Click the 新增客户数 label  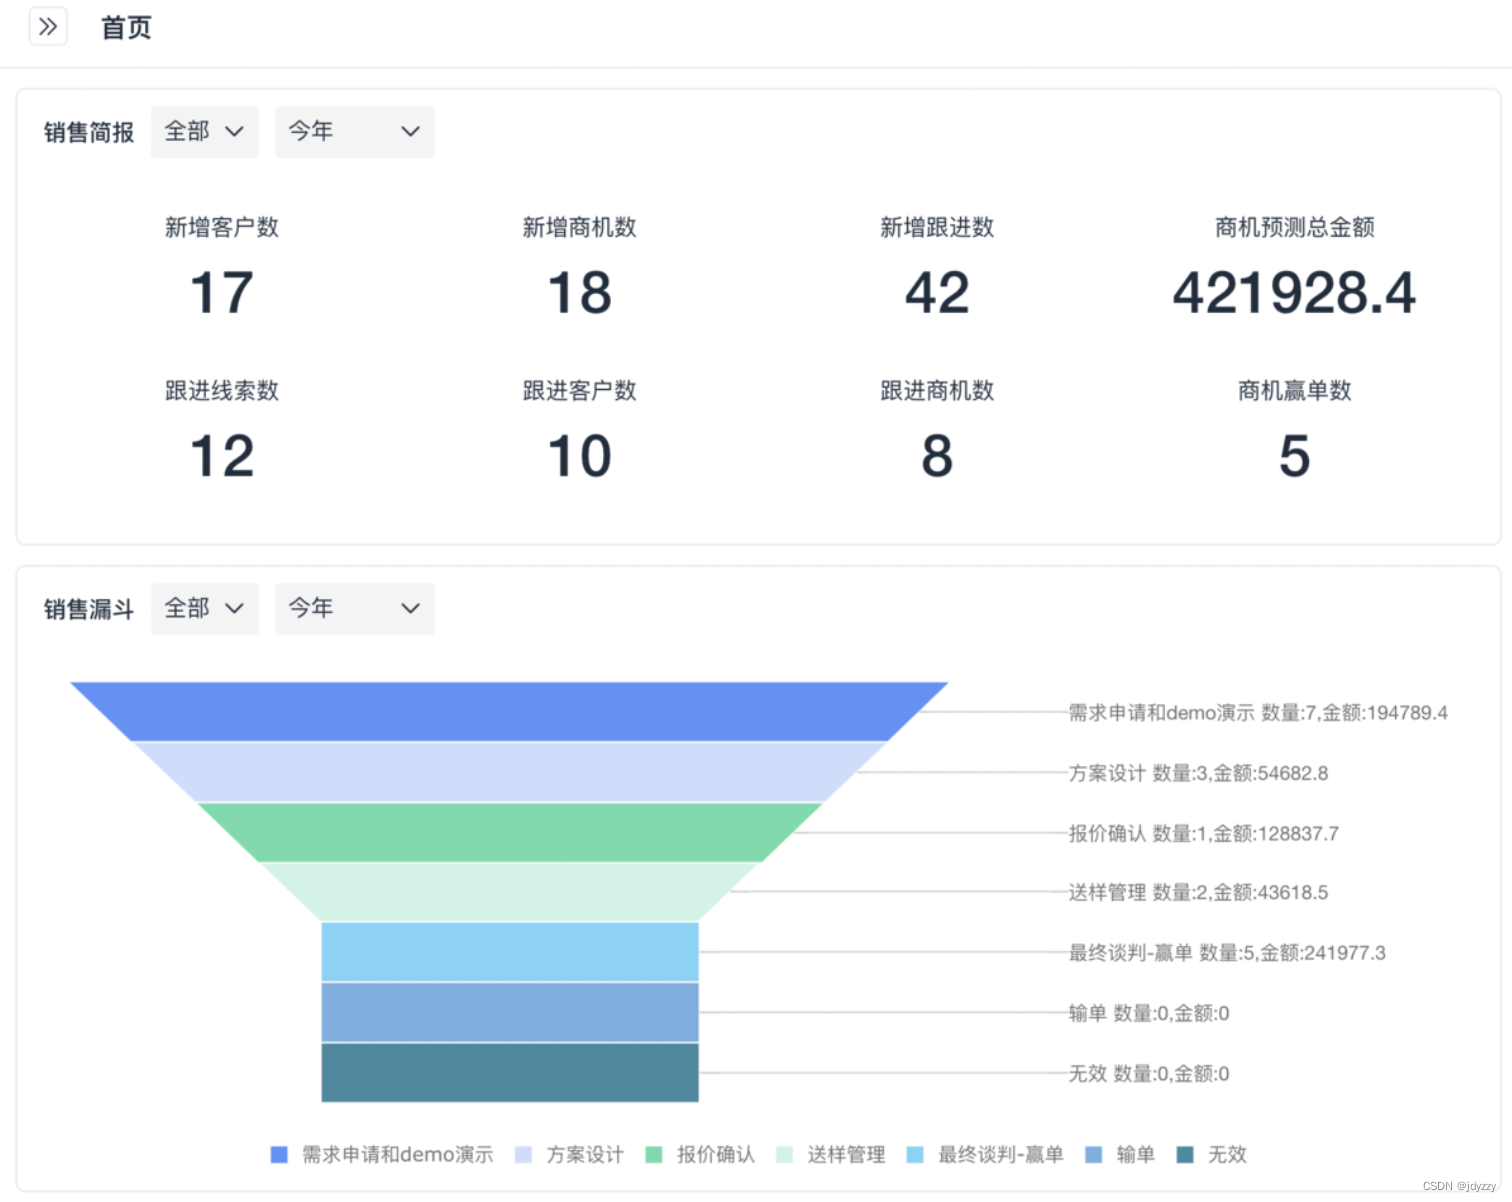pyautogui.click(x=222, y=228)
